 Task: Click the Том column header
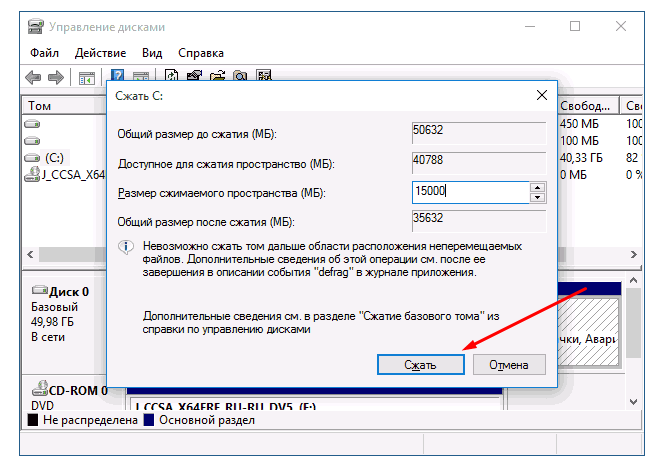(65, 105)
